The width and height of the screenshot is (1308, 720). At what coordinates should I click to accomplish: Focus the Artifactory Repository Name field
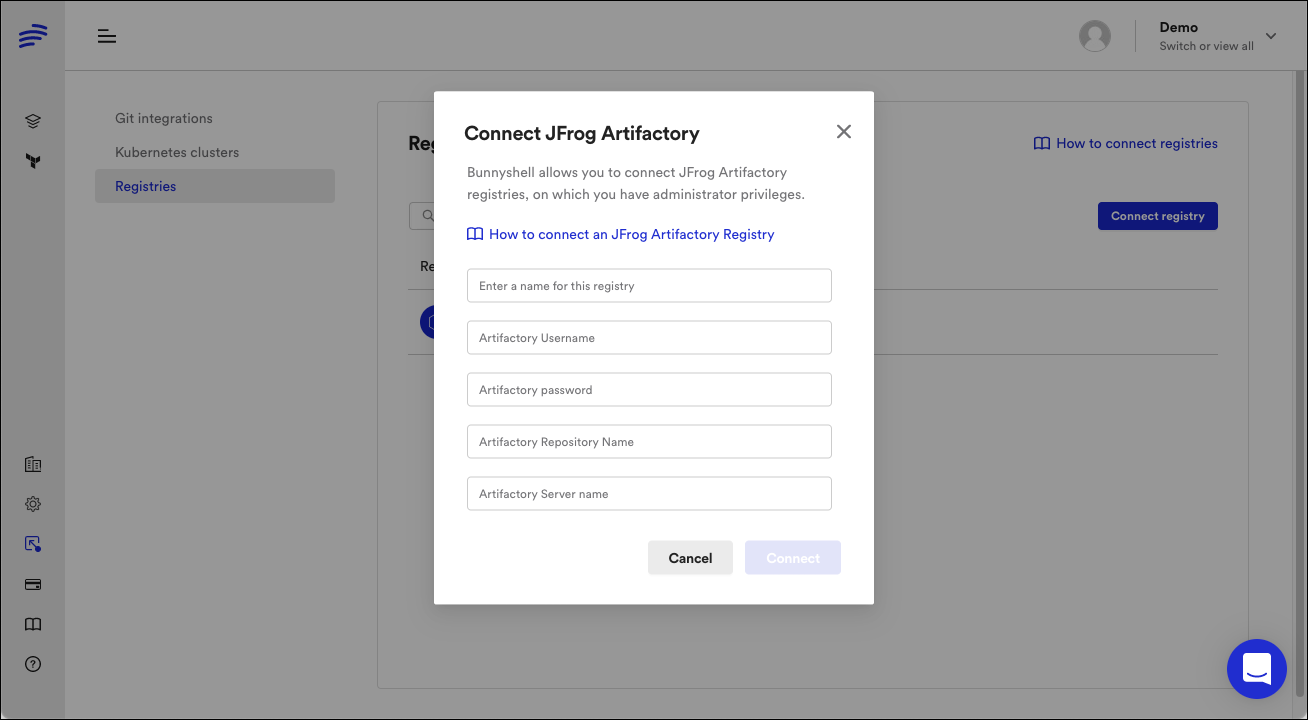pos(649,441)
